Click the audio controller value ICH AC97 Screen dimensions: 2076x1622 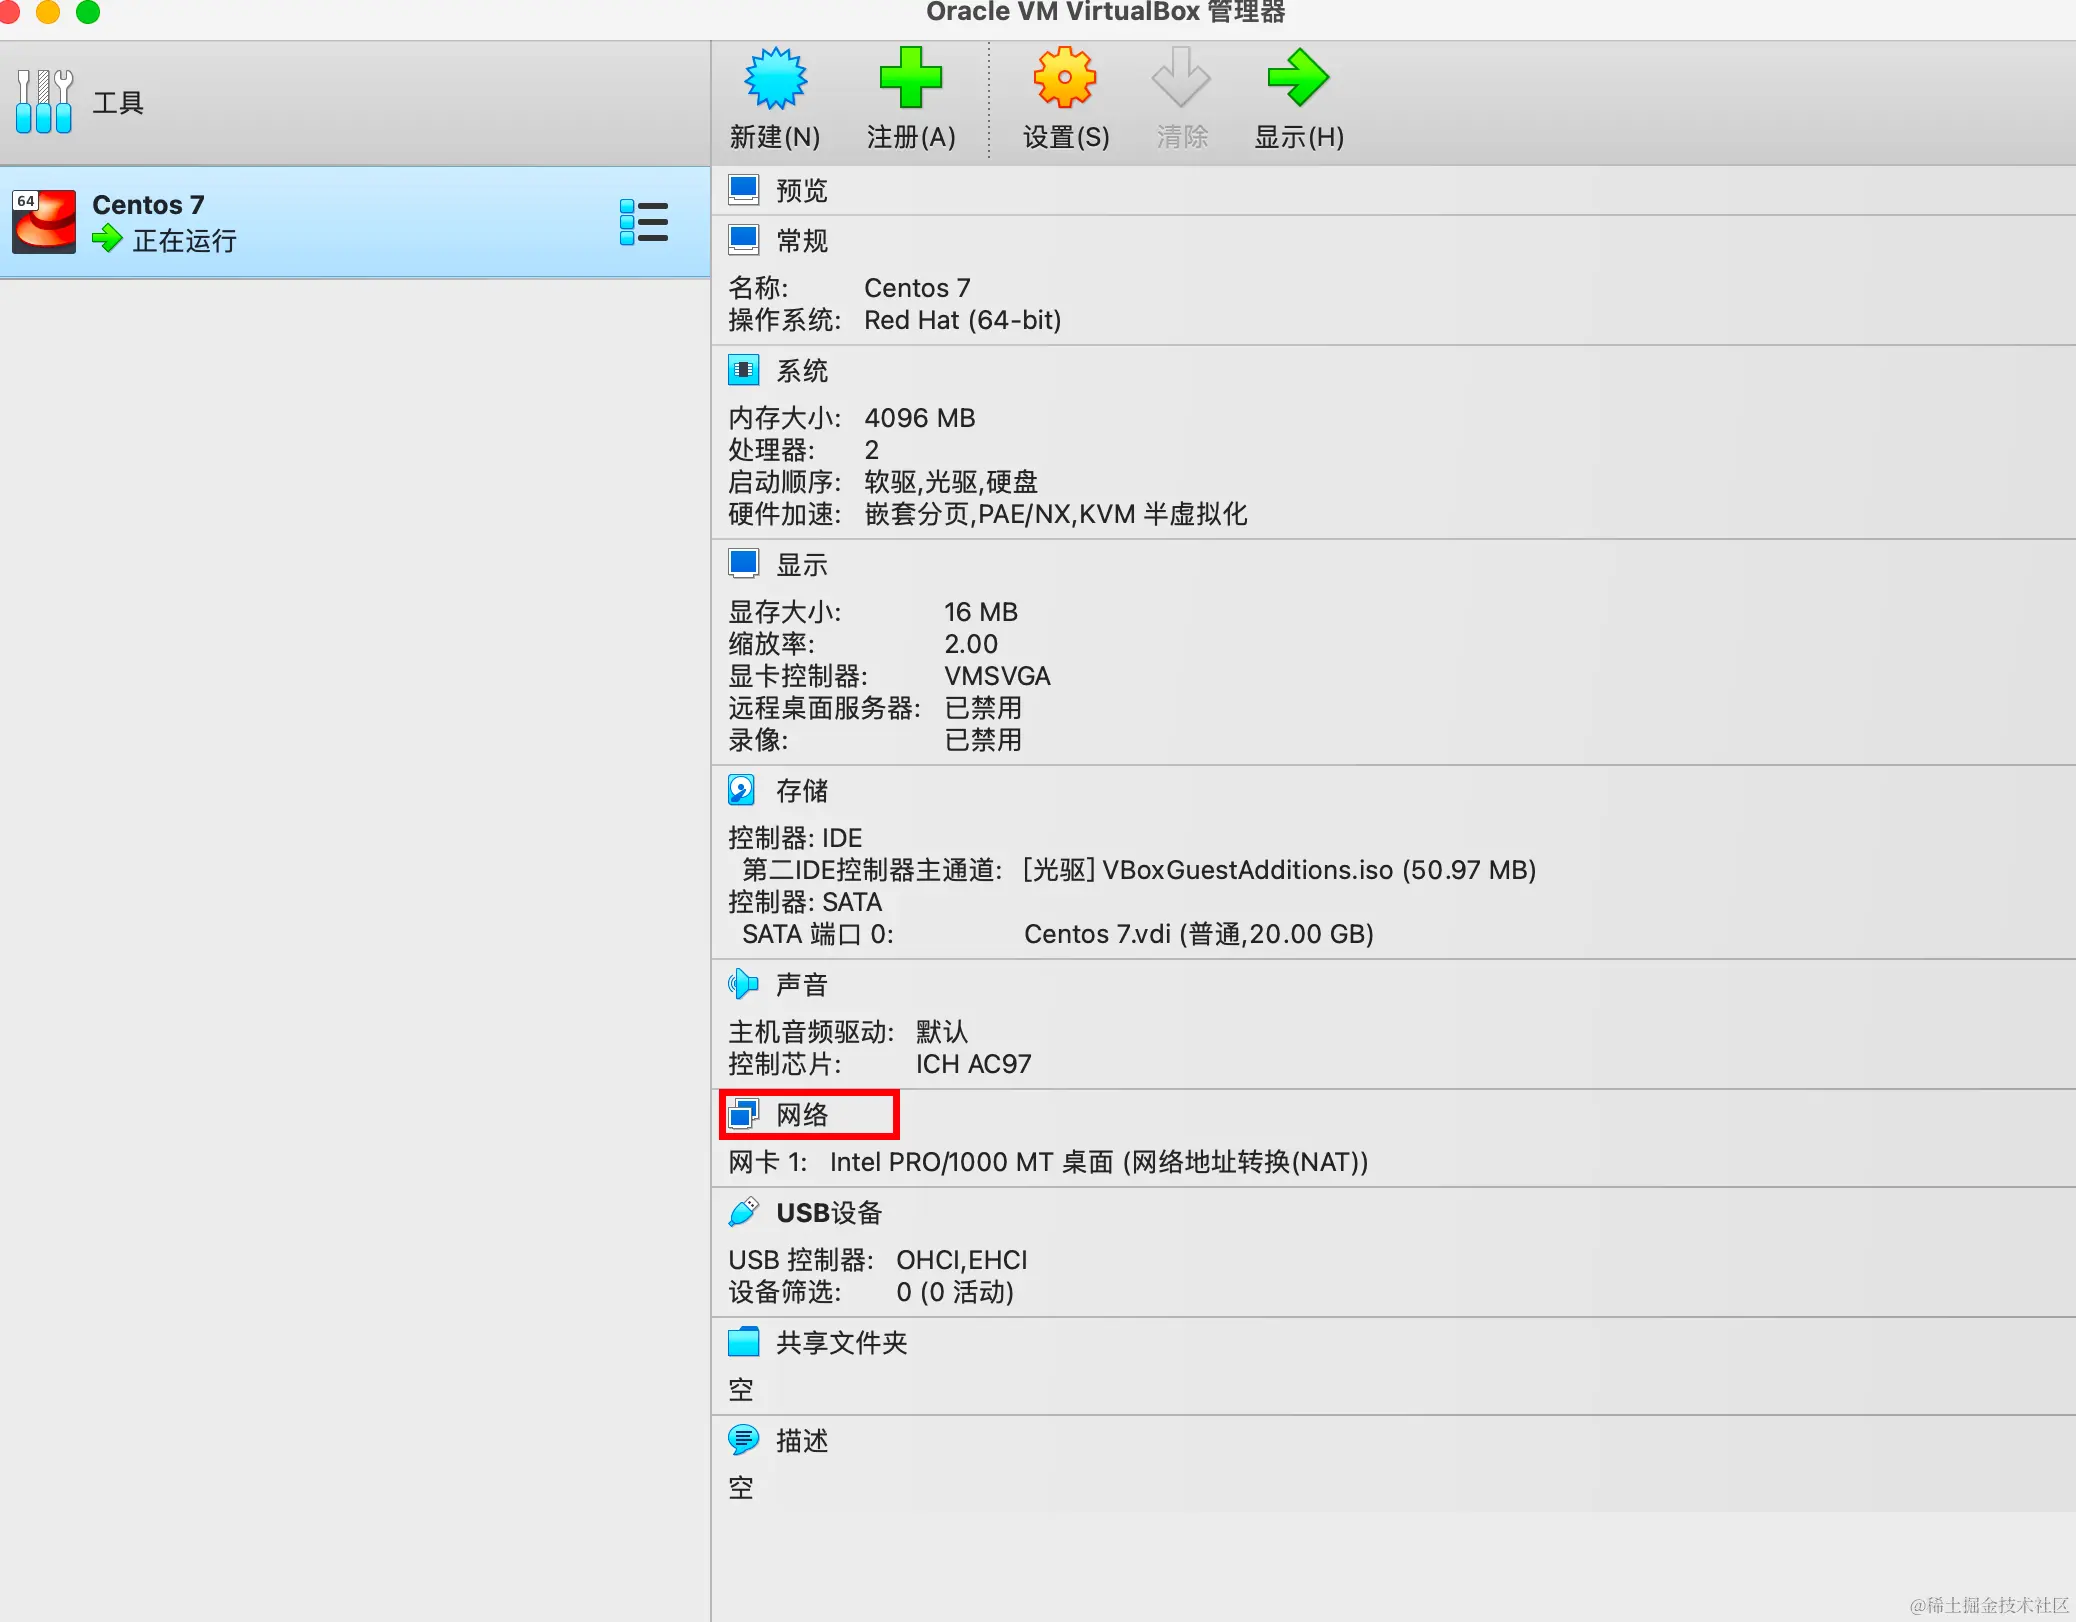tap(973, 1064)
